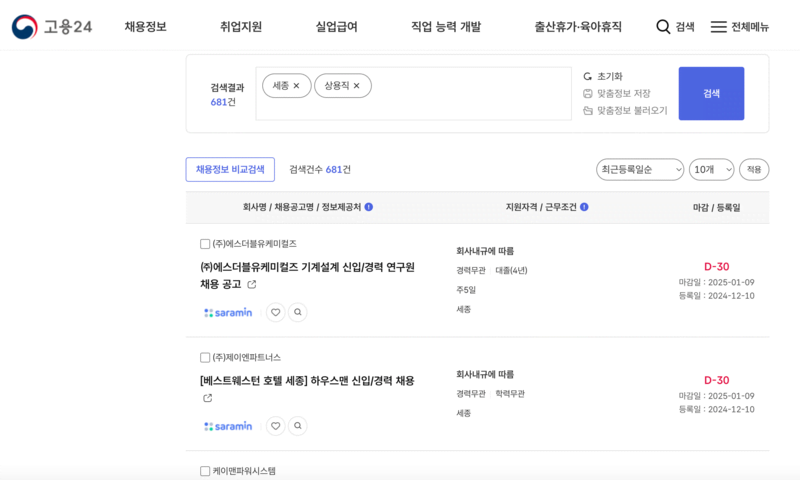Click the 상용직 filter tag
This screenshot has height=480, width=800.
coord(343,86)
